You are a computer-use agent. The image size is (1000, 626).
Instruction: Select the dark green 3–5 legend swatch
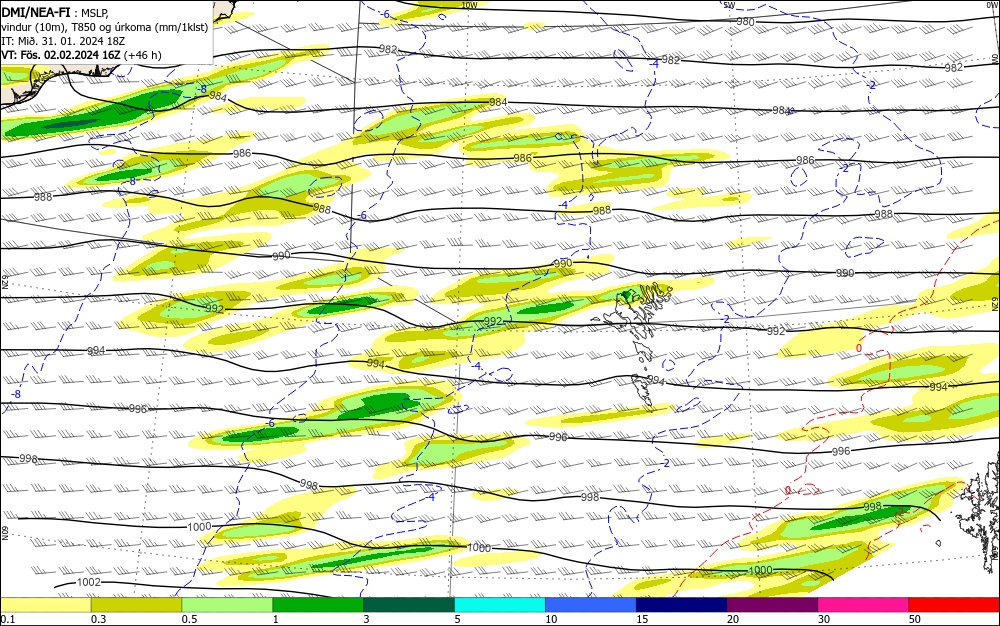tap(409, 605)
